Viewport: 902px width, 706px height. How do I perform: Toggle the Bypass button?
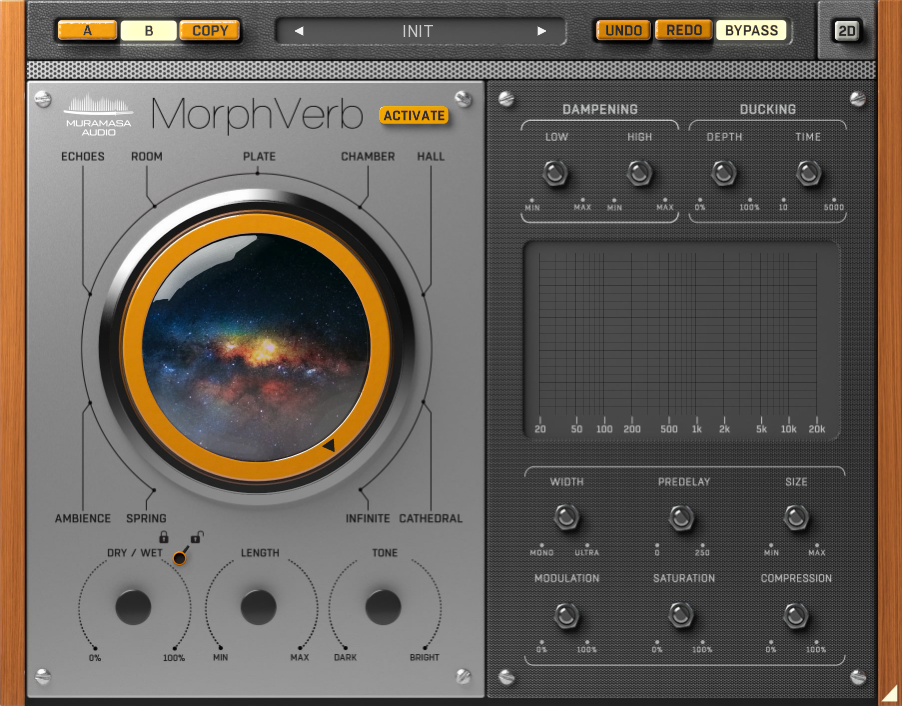pyautogui.click(x=751, y=30)
